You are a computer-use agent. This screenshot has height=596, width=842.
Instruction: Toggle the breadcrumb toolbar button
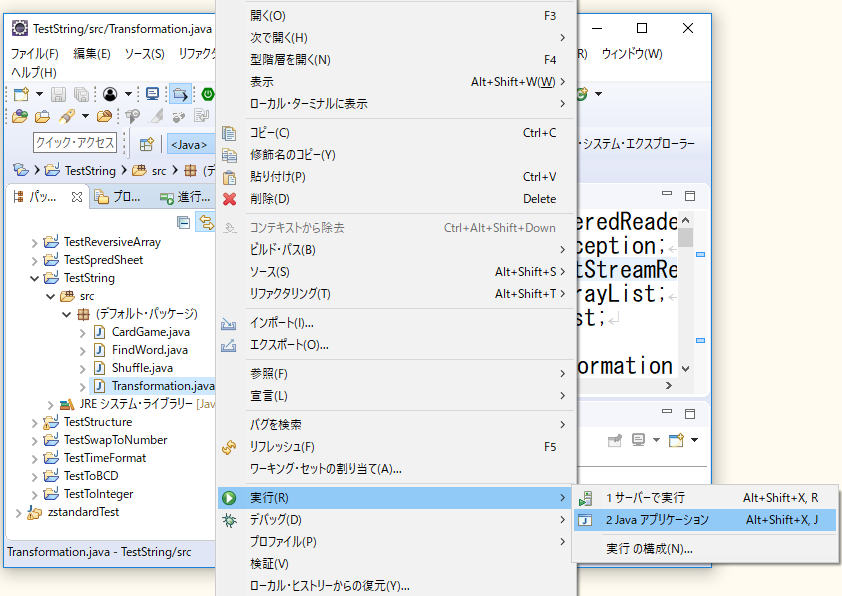coord(180,95)
